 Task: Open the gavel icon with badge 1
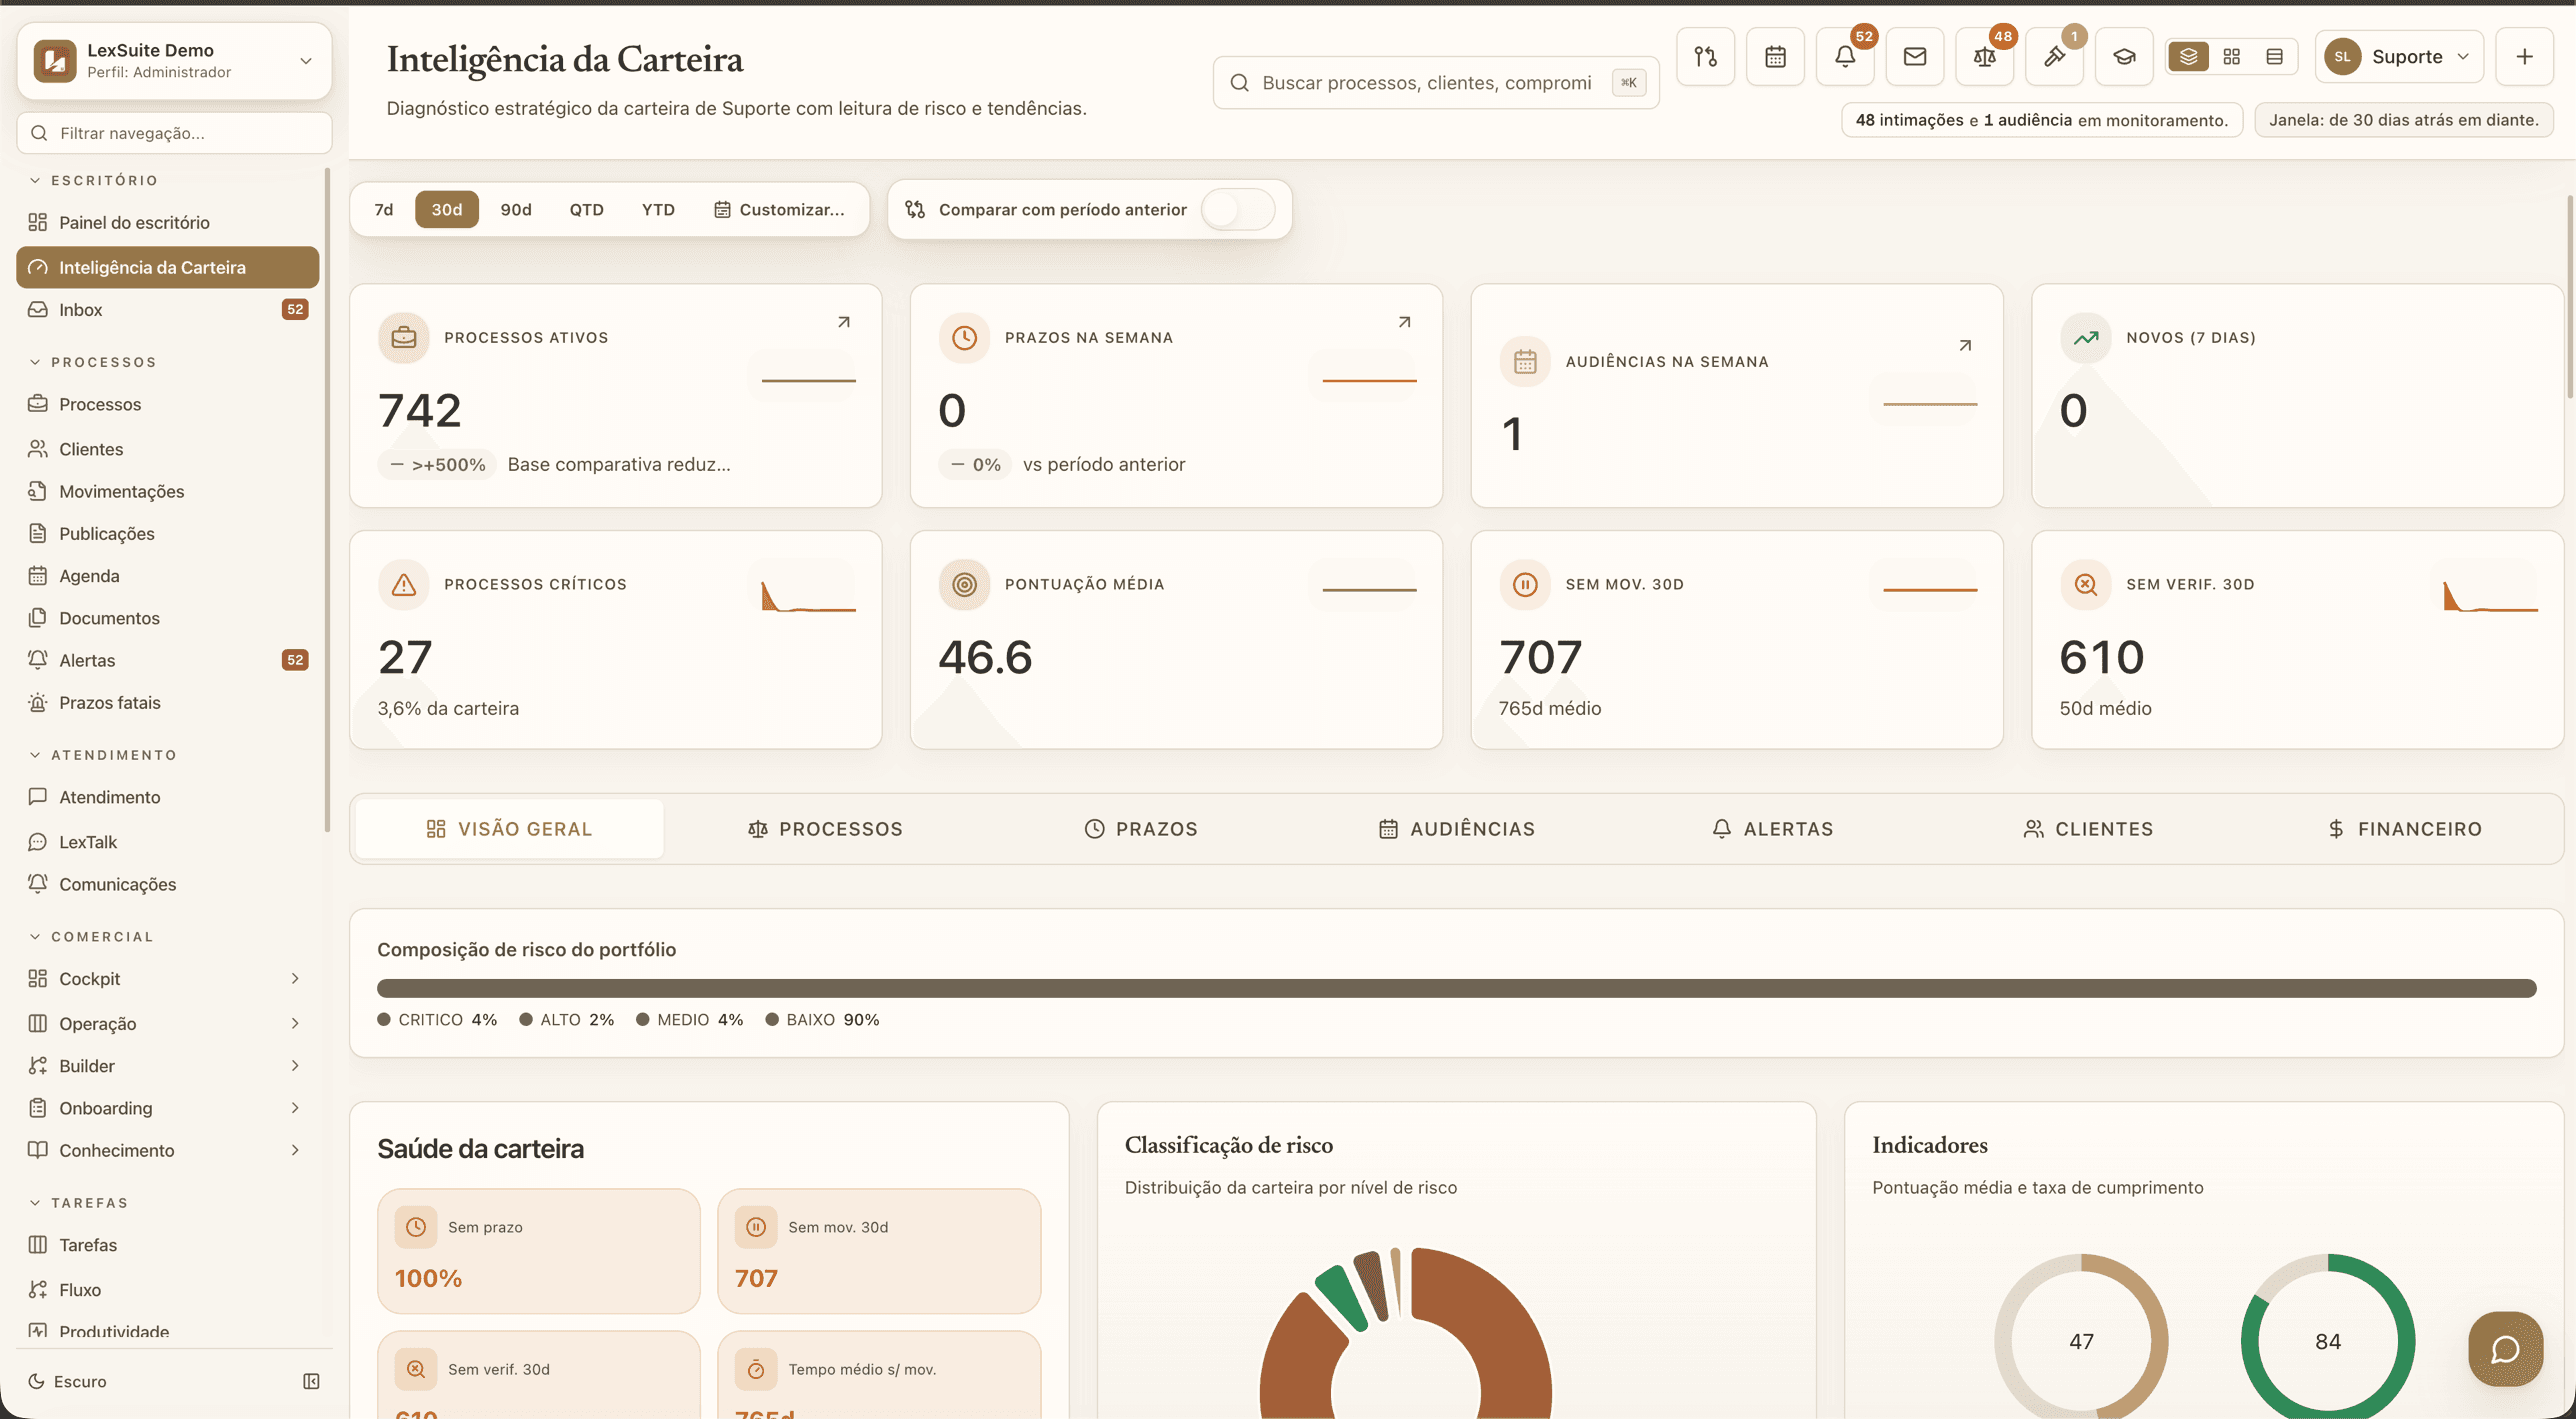click(2054, 57)
